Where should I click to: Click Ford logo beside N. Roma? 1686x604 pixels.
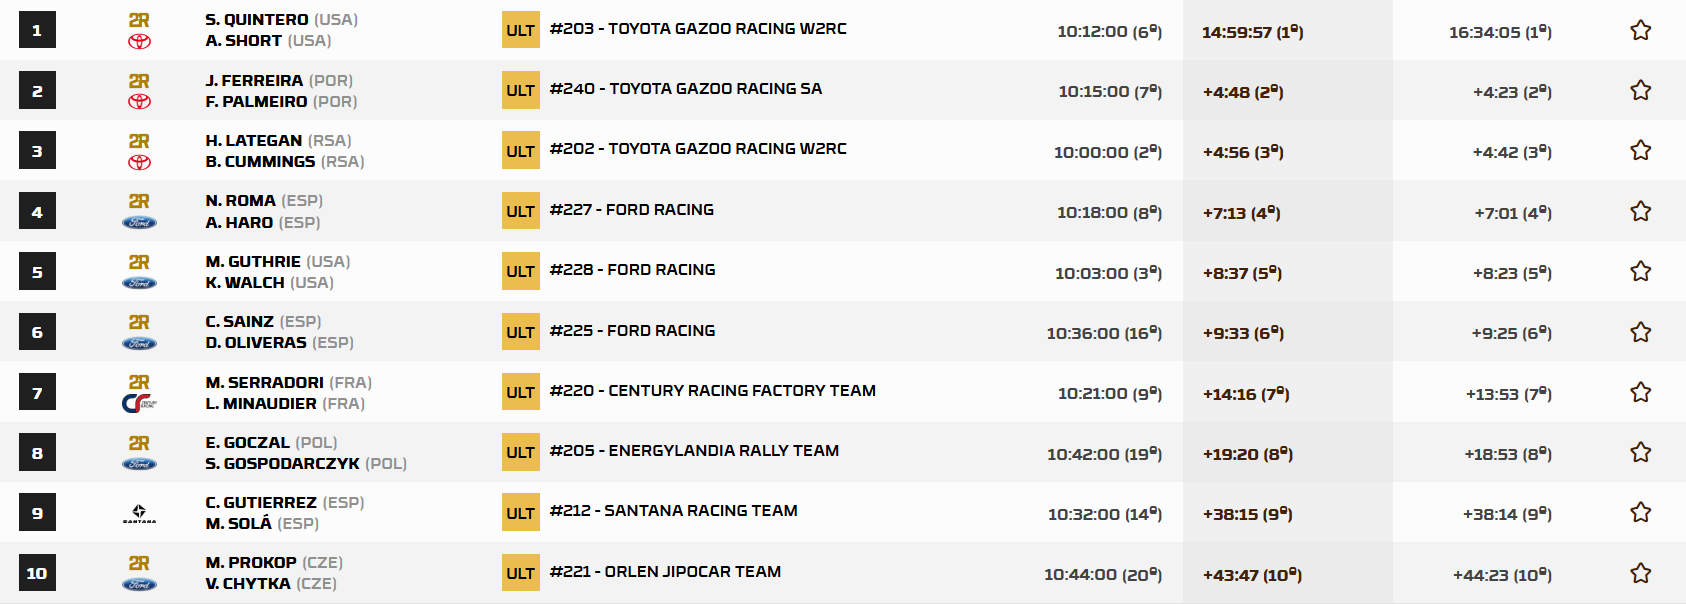click(139, 223)
